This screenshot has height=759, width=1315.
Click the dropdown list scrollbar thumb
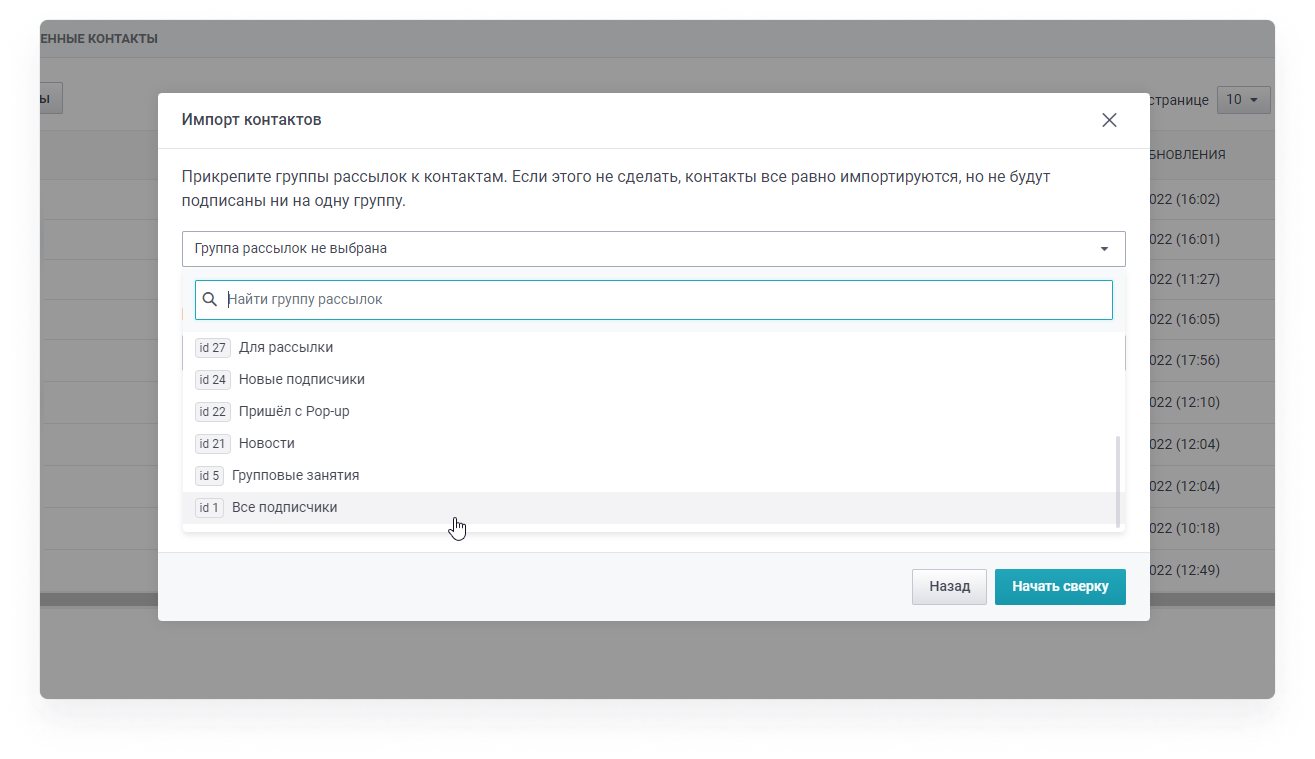pos(1118,480)
